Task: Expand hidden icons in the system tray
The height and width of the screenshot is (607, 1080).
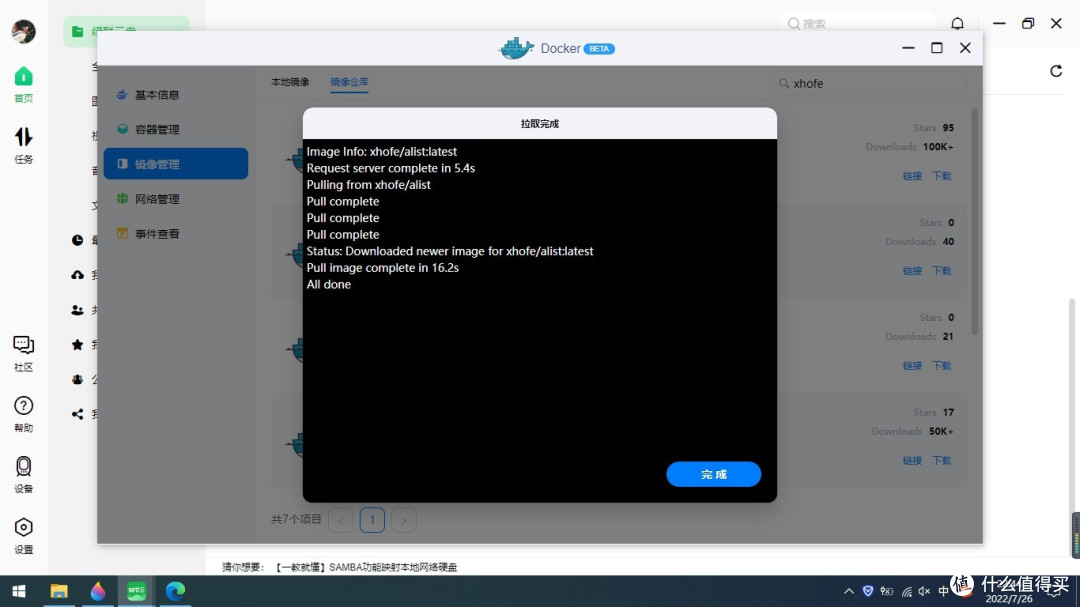Action: (x=848, y=590)
